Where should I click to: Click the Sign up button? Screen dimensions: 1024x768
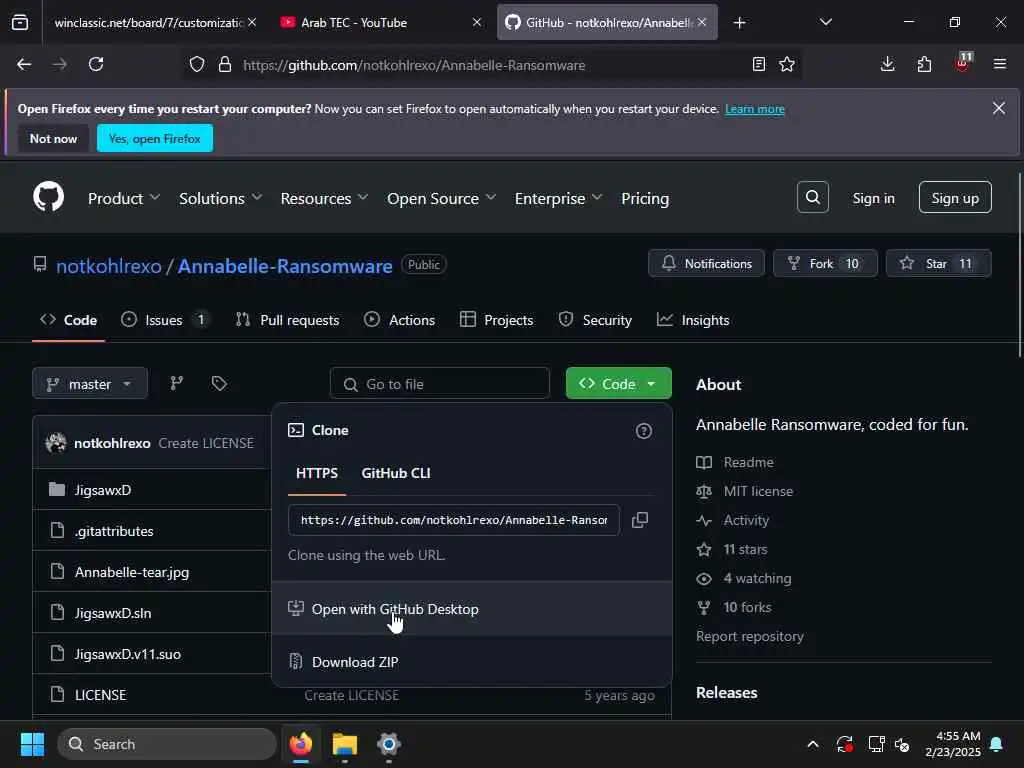955,197
